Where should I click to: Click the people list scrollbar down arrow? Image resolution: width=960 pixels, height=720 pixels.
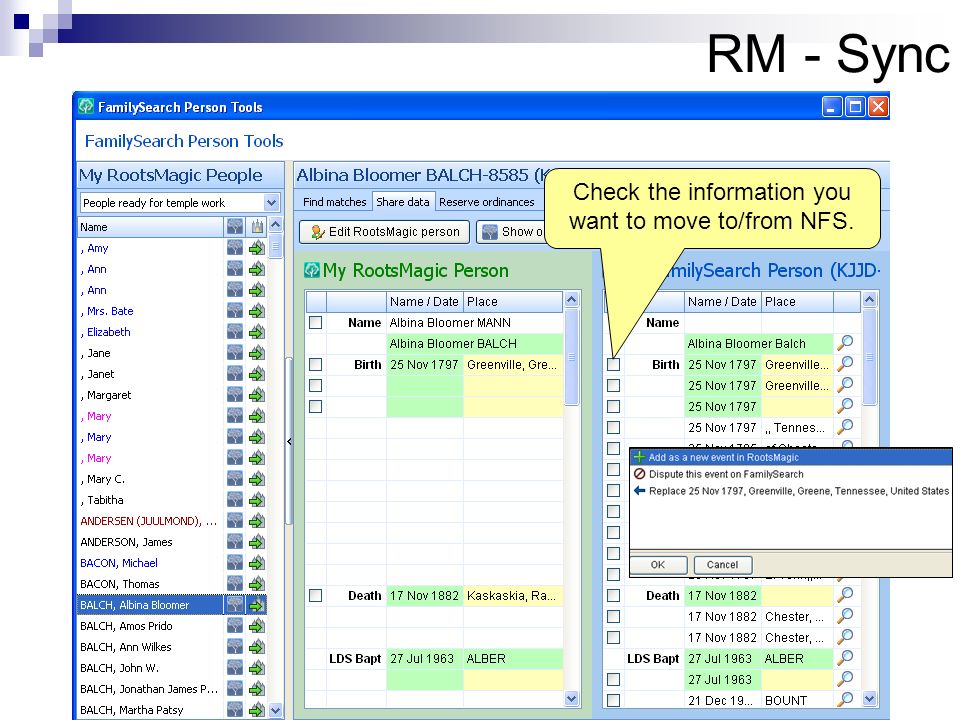[x=276, y=710]
